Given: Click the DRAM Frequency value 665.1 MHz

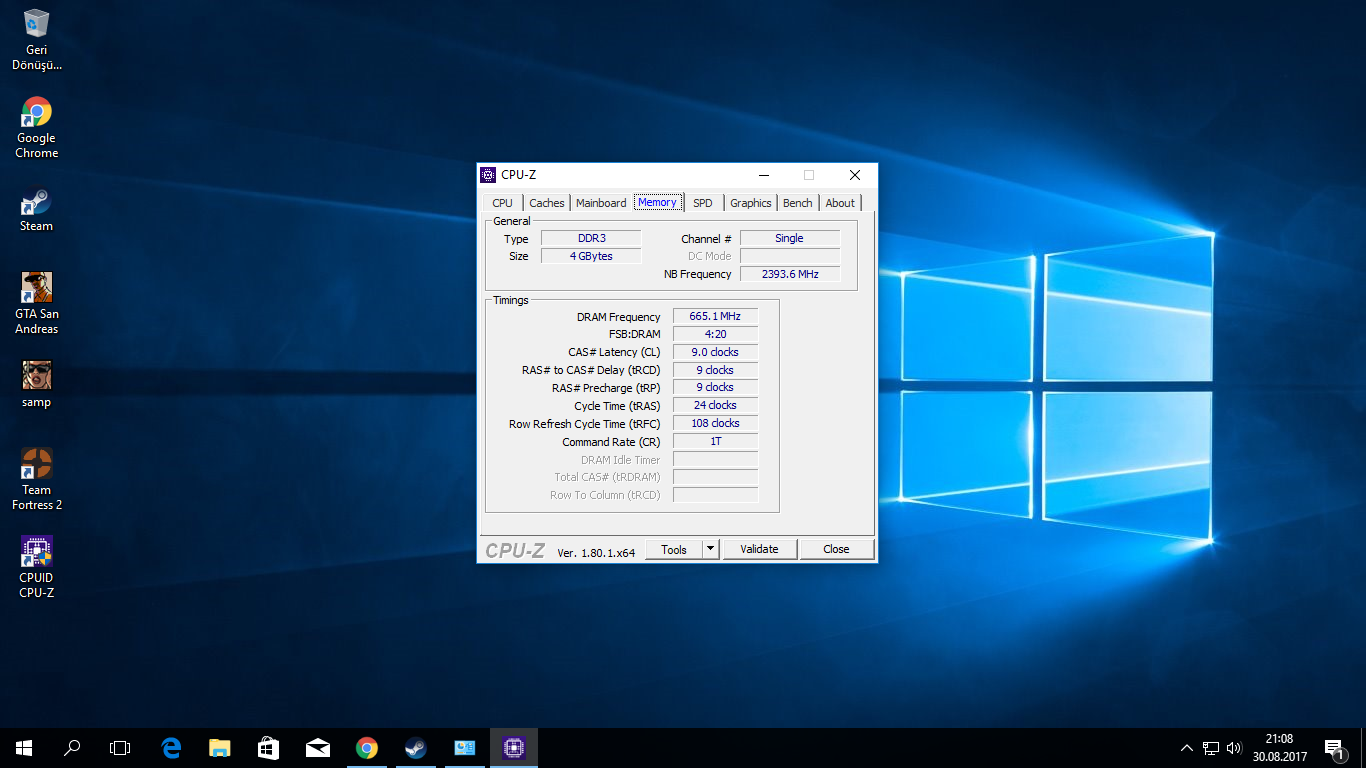Looking at the screenshot, I should 715,316.
